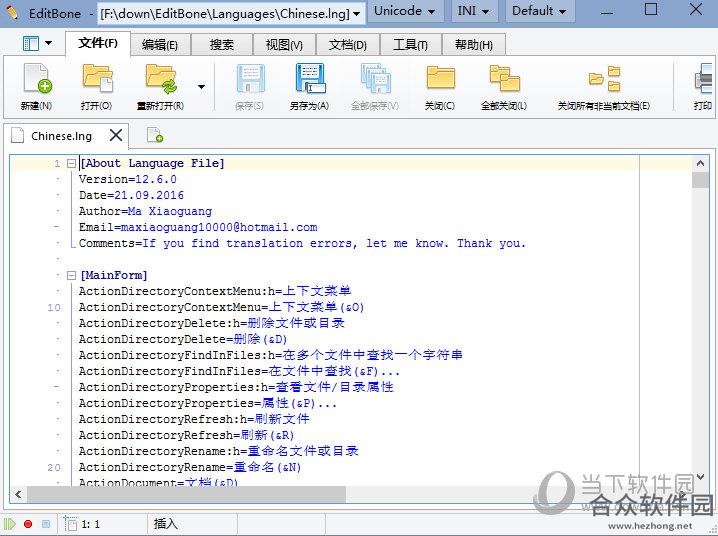Click the Save (保存) floppy icon
The height and width of the screenshot is (536, 718).
tap(250, 79)
